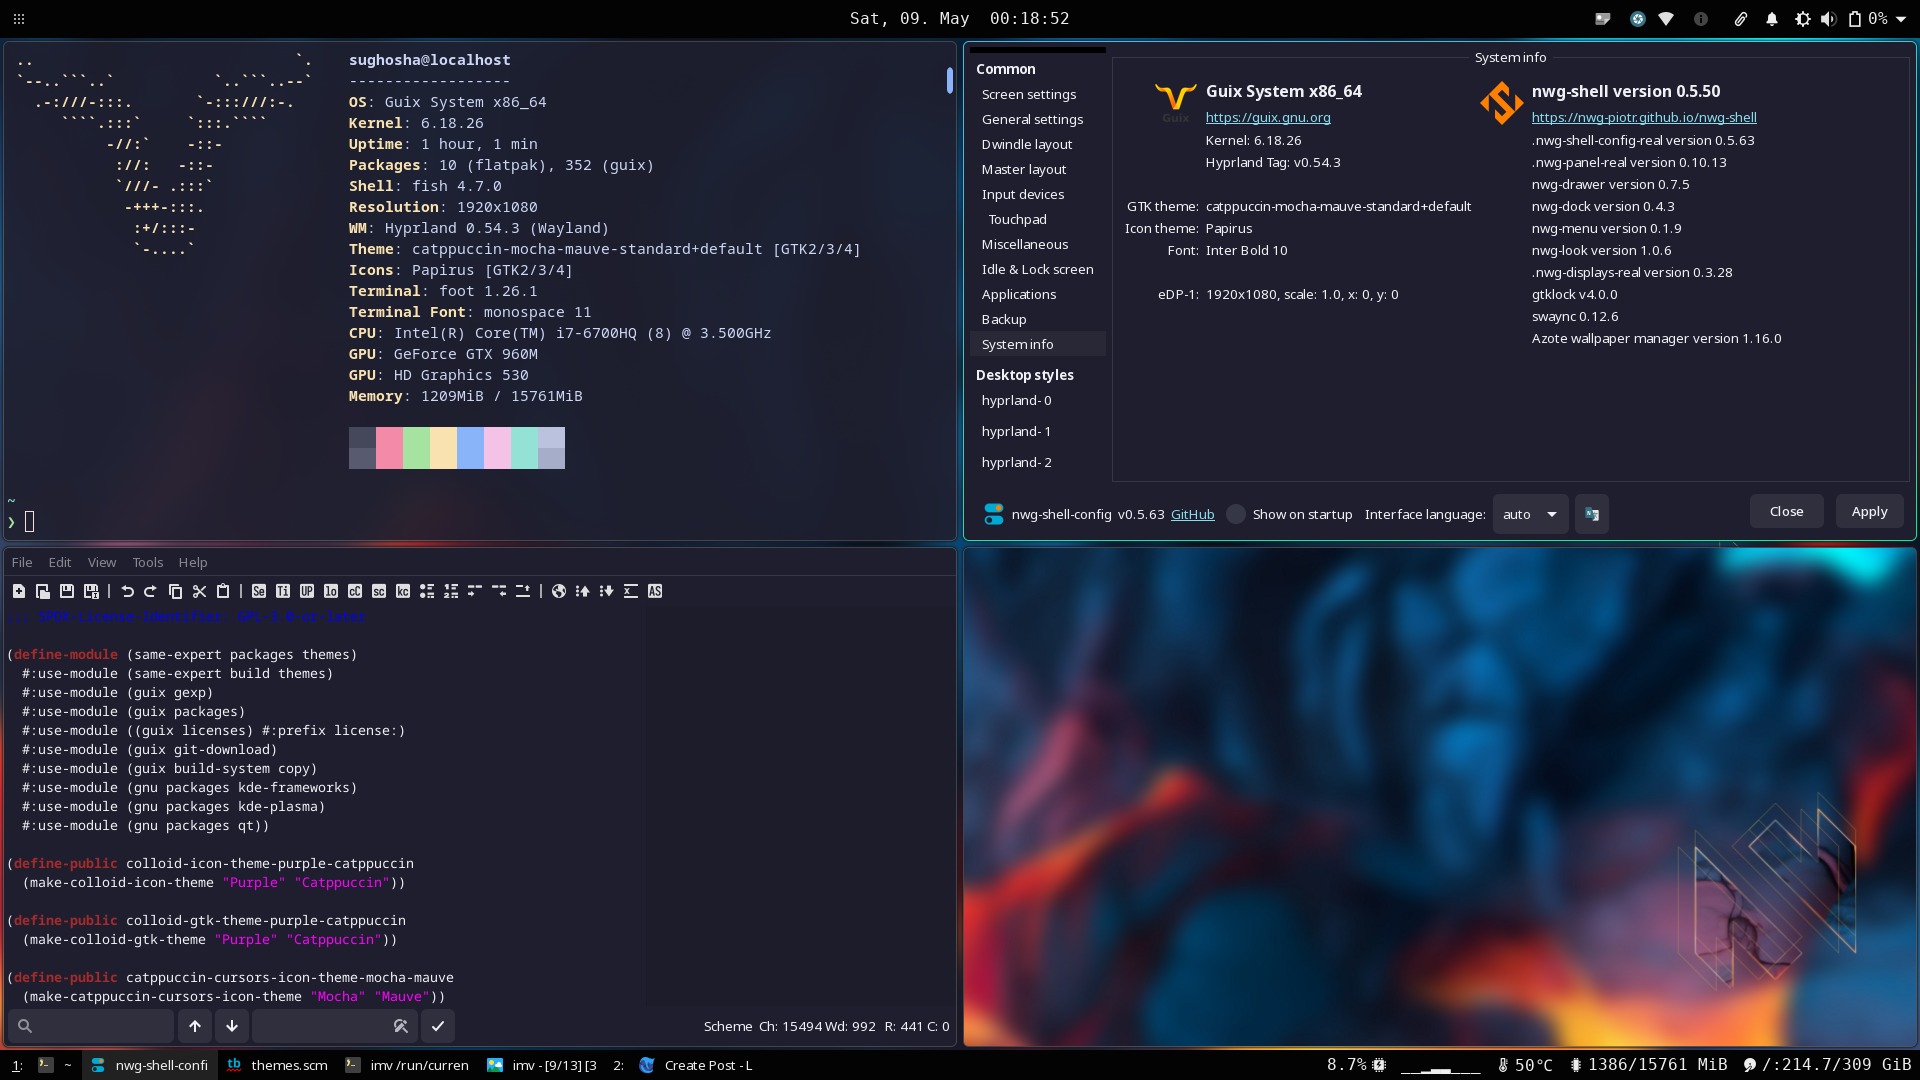Click the Cut scissors icon
The image size is (1920, 1080).
point(199,591)
